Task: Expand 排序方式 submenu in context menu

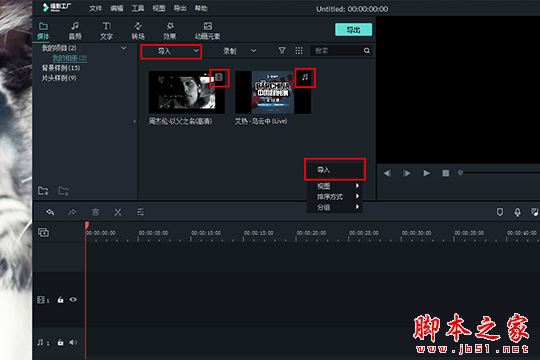Action: pyautogui.click(x=334, y=197)
